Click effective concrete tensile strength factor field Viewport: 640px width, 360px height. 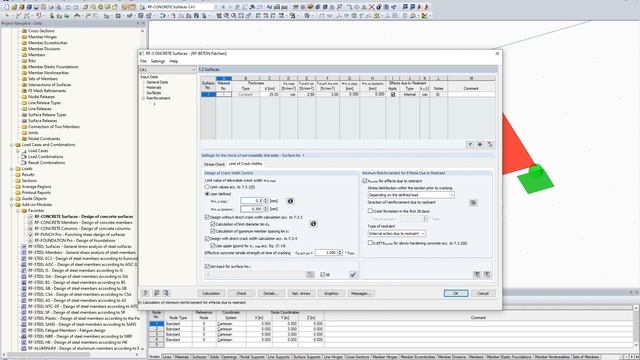coord(326,253)
